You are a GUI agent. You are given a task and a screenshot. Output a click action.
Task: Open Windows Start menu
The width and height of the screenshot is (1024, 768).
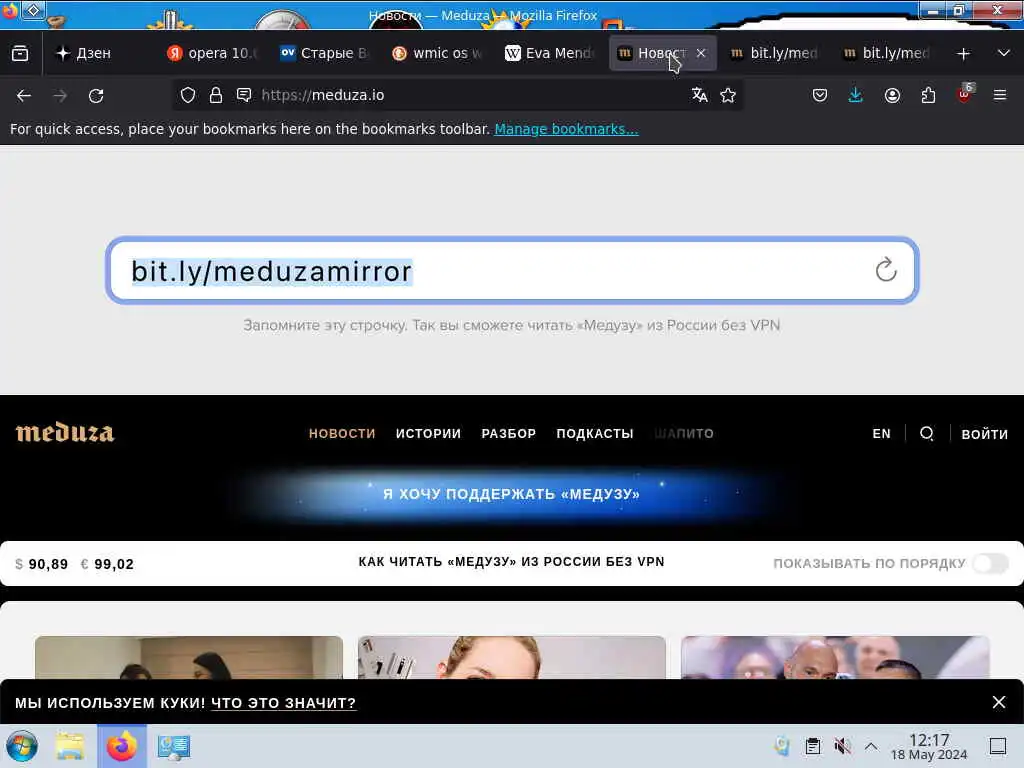[22, 746]
